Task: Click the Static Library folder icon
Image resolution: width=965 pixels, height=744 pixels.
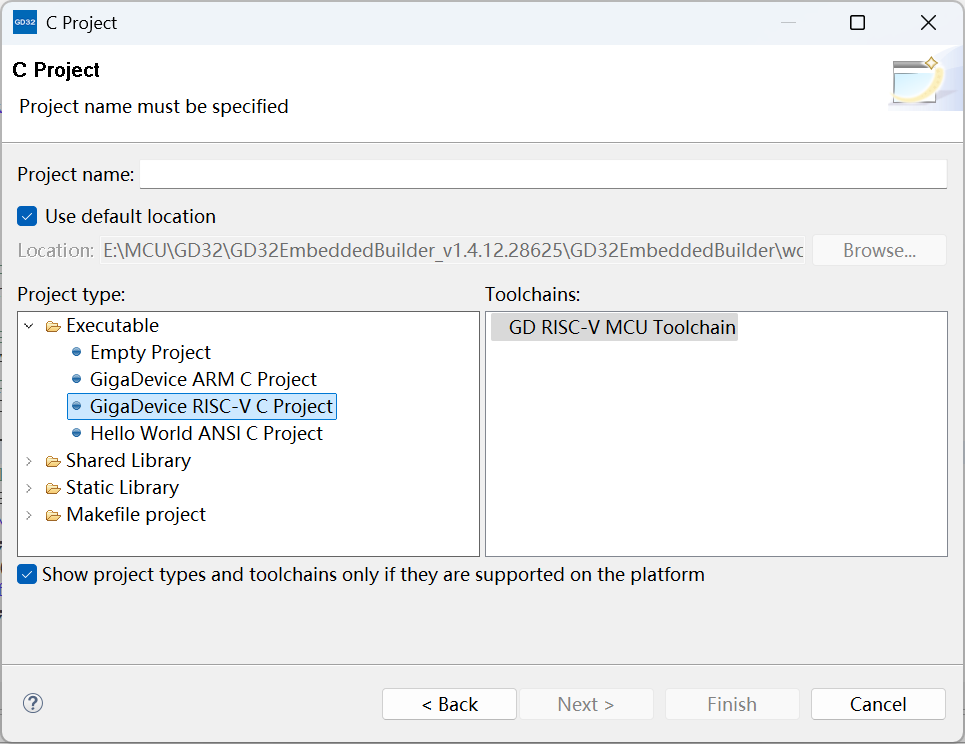Action: [53, 488]
